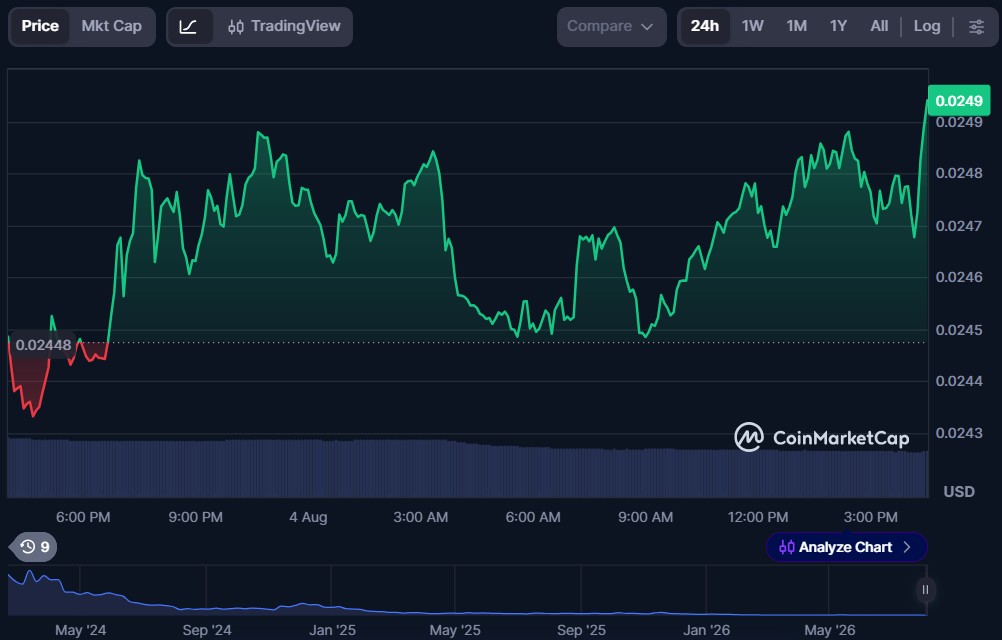Select the Price tab
Image resolution: width=1002 pixels, height=640 pixels.
point(40,26)
